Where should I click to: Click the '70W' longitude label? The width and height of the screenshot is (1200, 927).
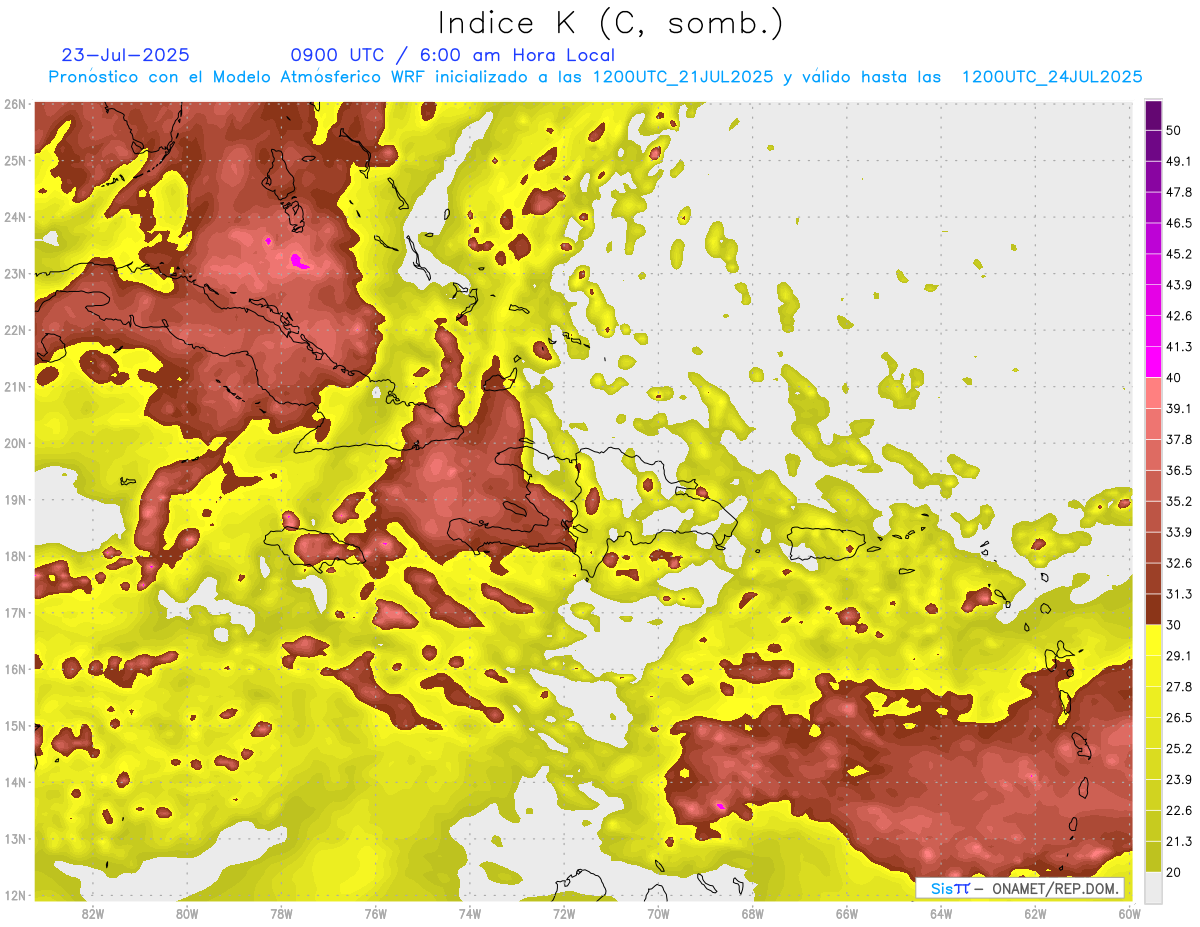pos(658,913)
